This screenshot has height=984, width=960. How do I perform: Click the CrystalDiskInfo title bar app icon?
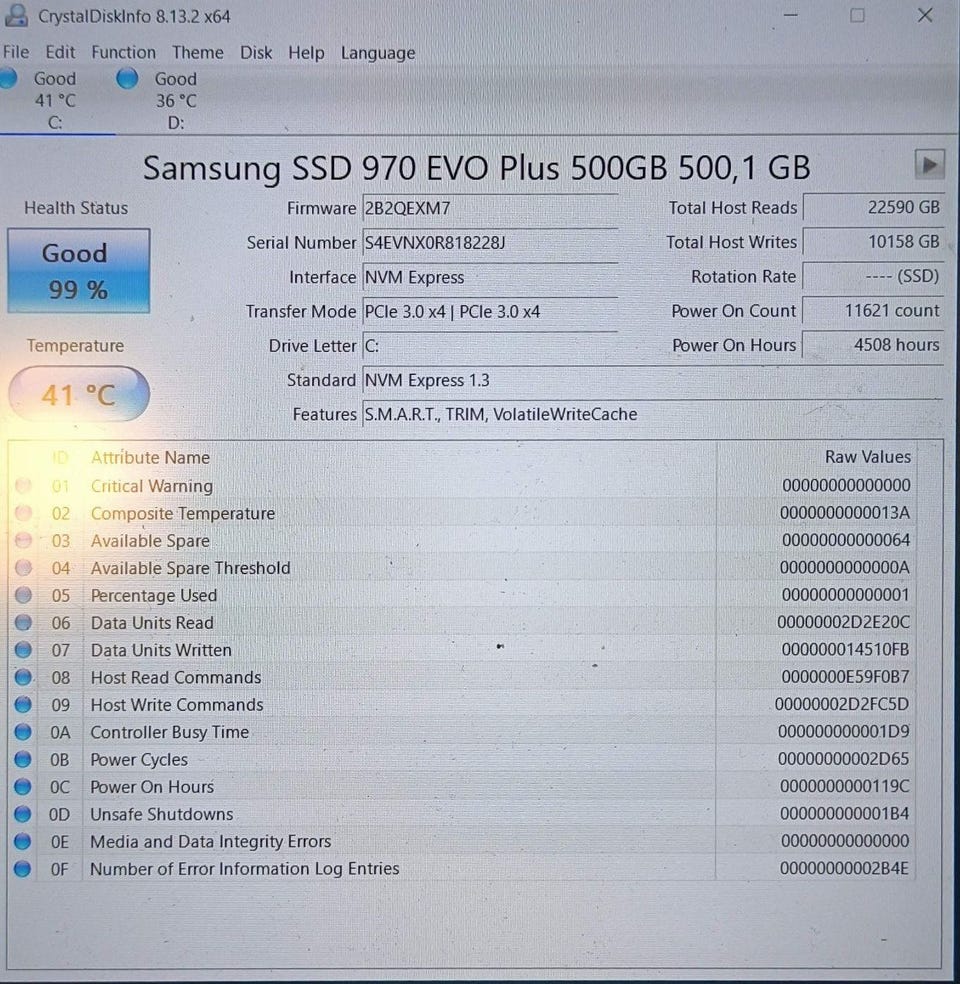tap(16, 15)
